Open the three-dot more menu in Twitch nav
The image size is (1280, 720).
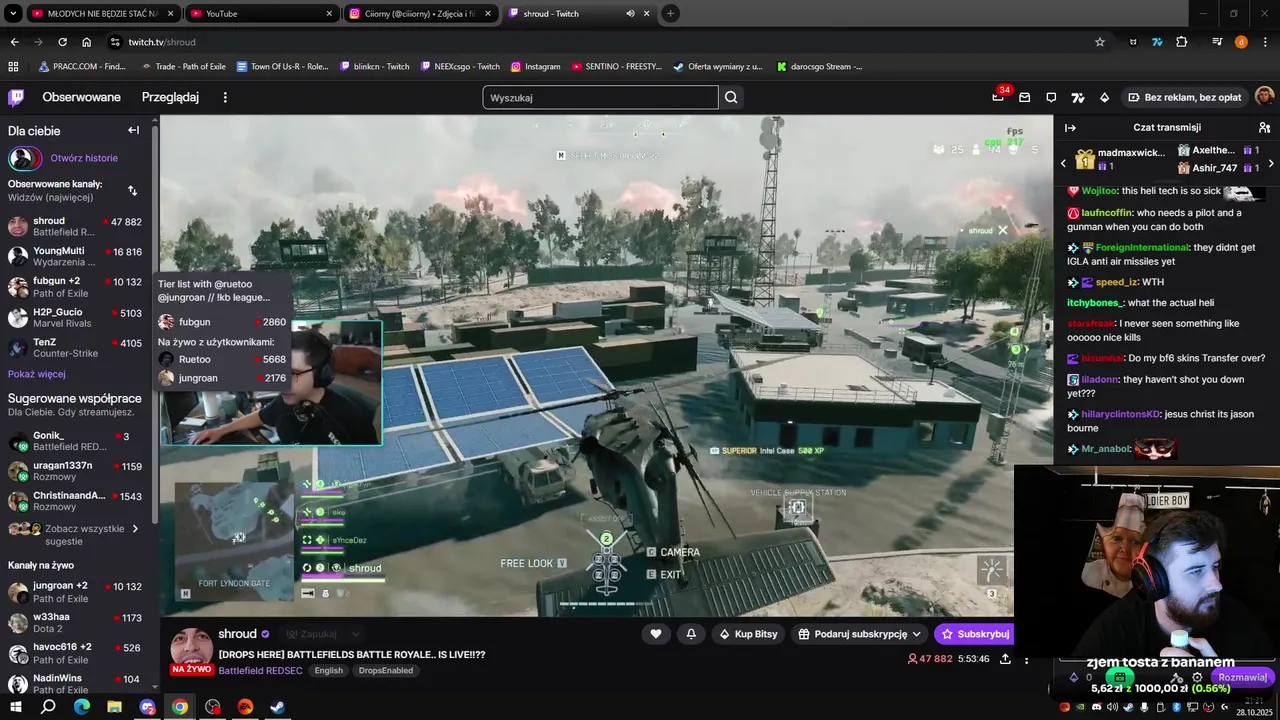(225, 97)
